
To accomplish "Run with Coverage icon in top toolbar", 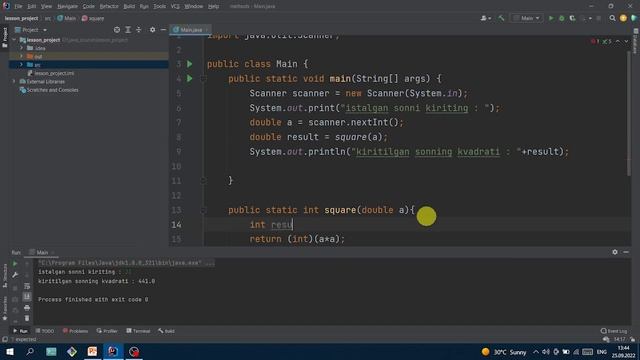I will (x=572, y=18).
